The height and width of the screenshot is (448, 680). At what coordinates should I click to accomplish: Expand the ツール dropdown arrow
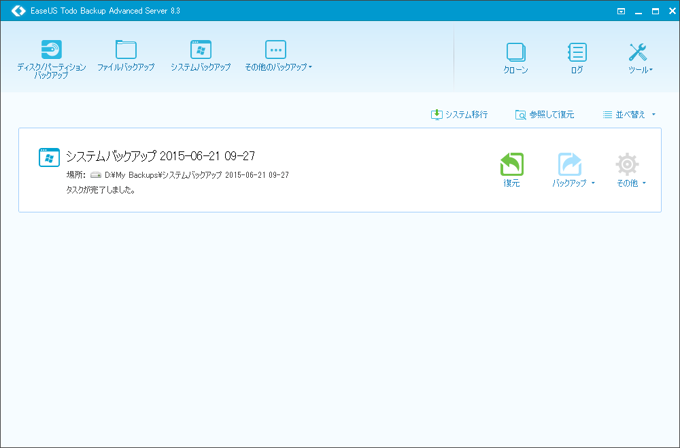pyautogui.click(x=651, y=70)
